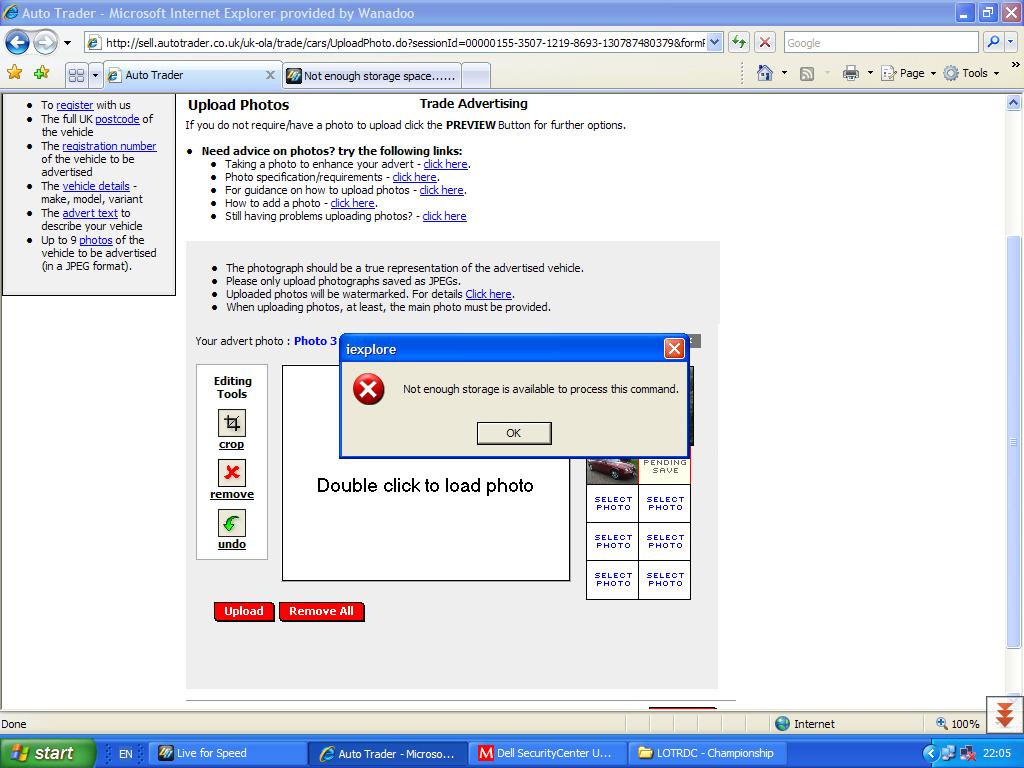This screenshot has height=768, width=1024.
Task: Click the Add to Favorites icon
Action: (42, 73)
